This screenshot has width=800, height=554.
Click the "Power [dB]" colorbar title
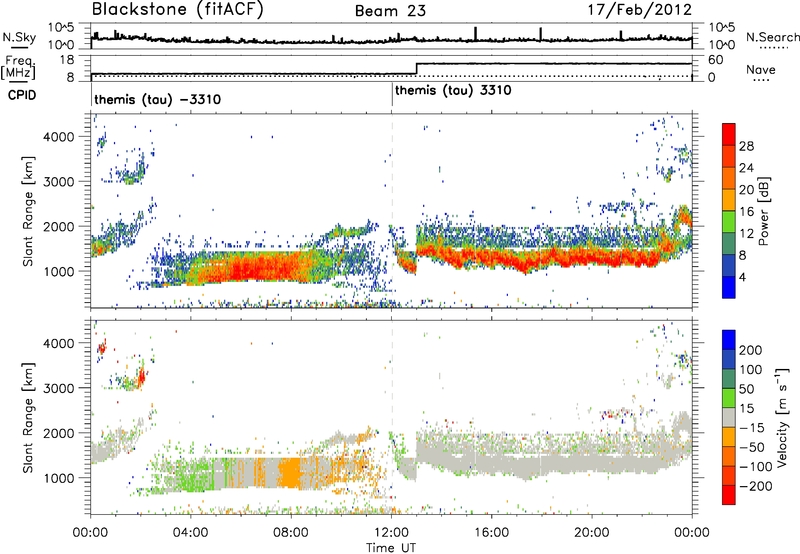coord(764,211)
